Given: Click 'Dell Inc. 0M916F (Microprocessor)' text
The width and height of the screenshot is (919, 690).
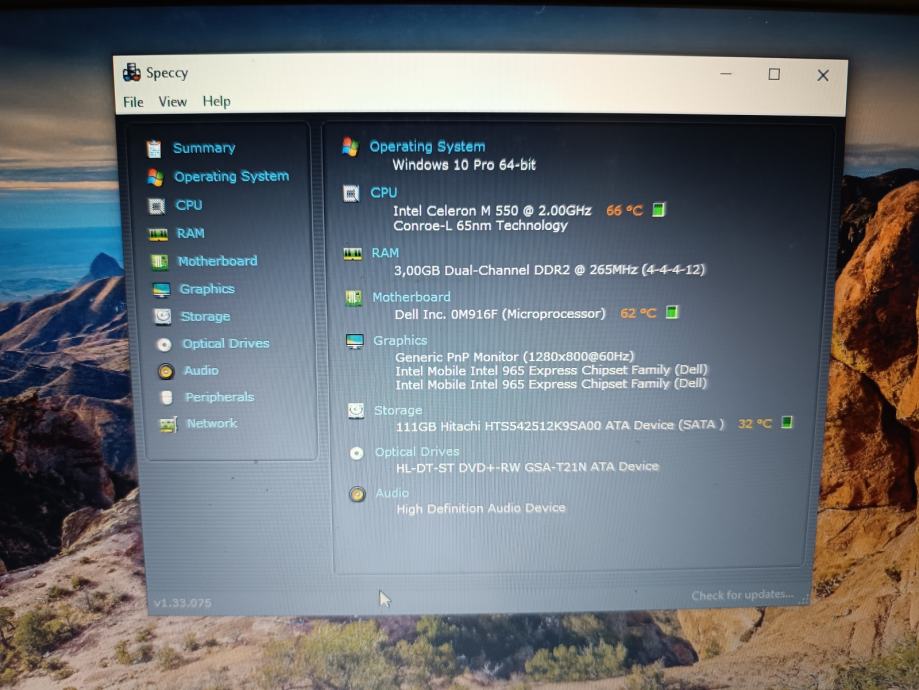Looking at the screenshot, I should [499, 314].
